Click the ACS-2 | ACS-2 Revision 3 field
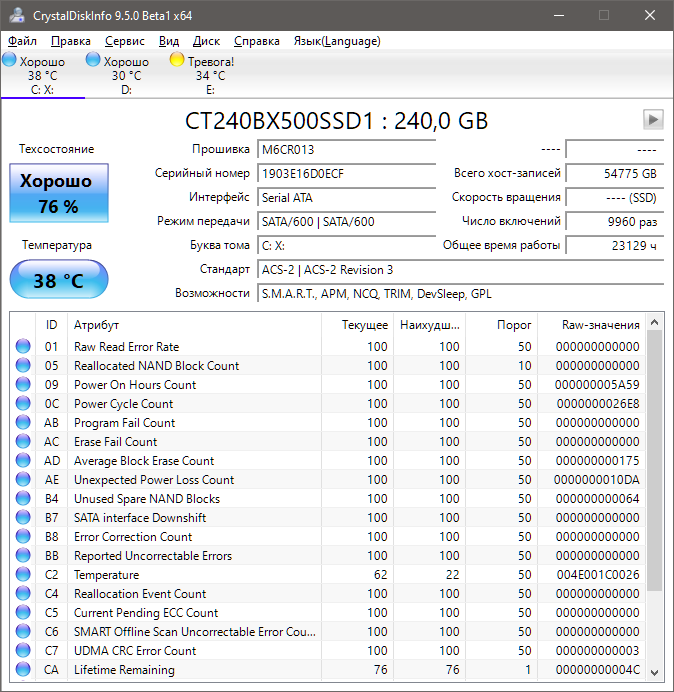The height and width of the screenshot is (692, 674). pyautogui.click(x=460, y=270)
